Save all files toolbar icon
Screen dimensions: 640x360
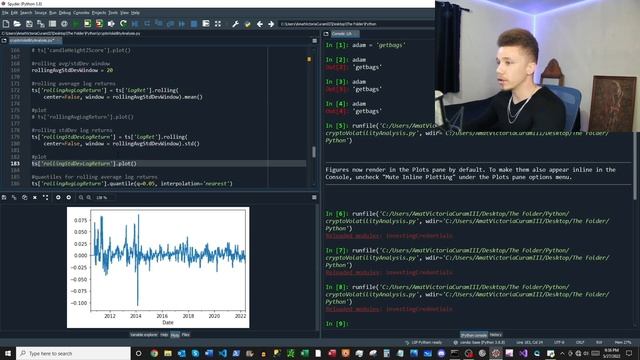pyautogui.click(x=40, y=24)
